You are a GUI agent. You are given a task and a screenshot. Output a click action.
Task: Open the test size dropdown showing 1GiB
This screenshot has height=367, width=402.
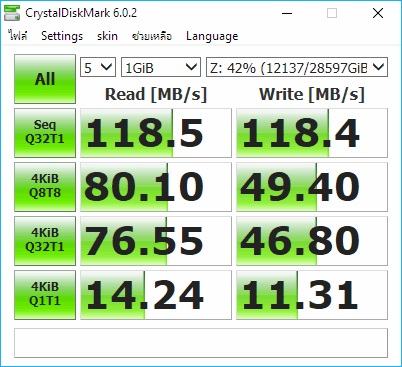161,67
